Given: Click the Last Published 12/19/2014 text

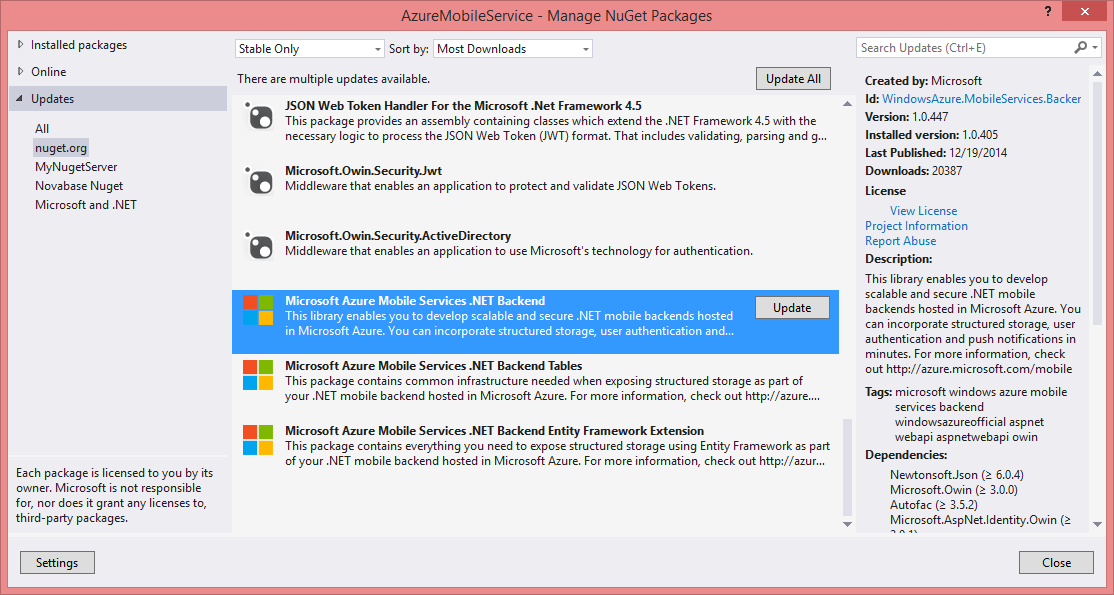Looking at the screenshot, I should tap(936, 153).
